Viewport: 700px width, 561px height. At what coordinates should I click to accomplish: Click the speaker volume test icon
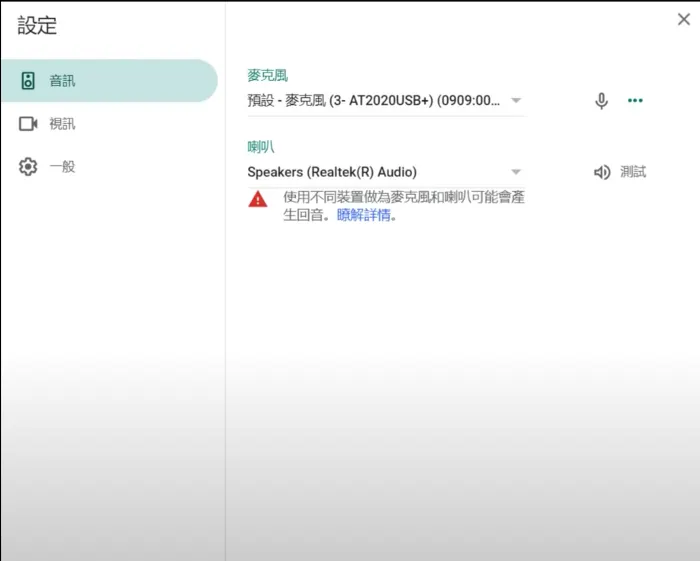(601, 172)
